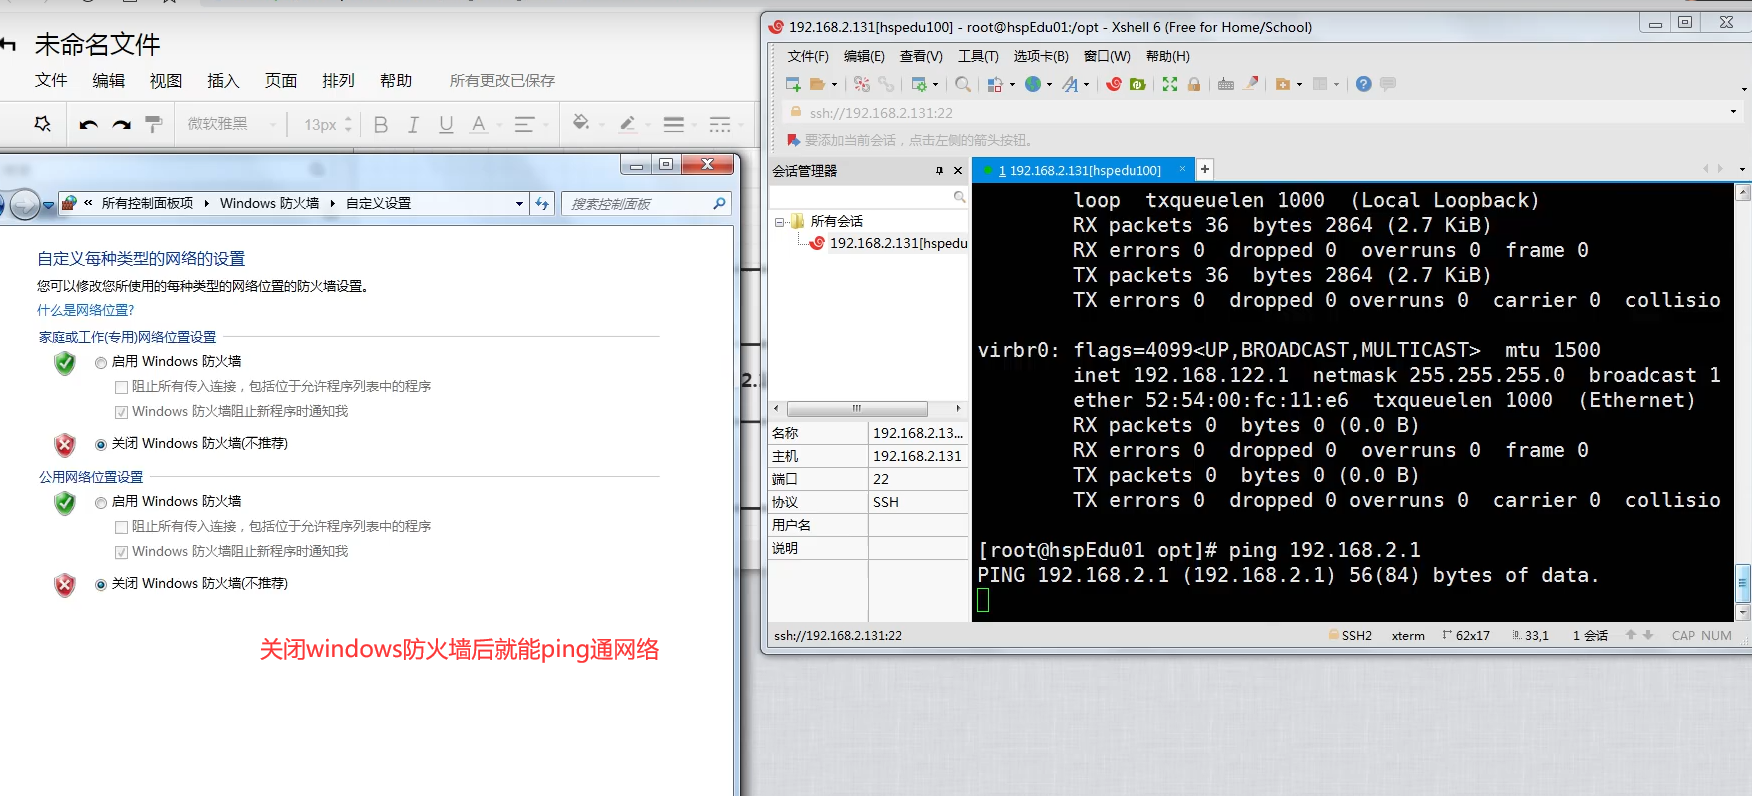Screen dimensions: 1752x796
Task: Collapse the '所有会话' tree node
Action: (x=780, y=222)
